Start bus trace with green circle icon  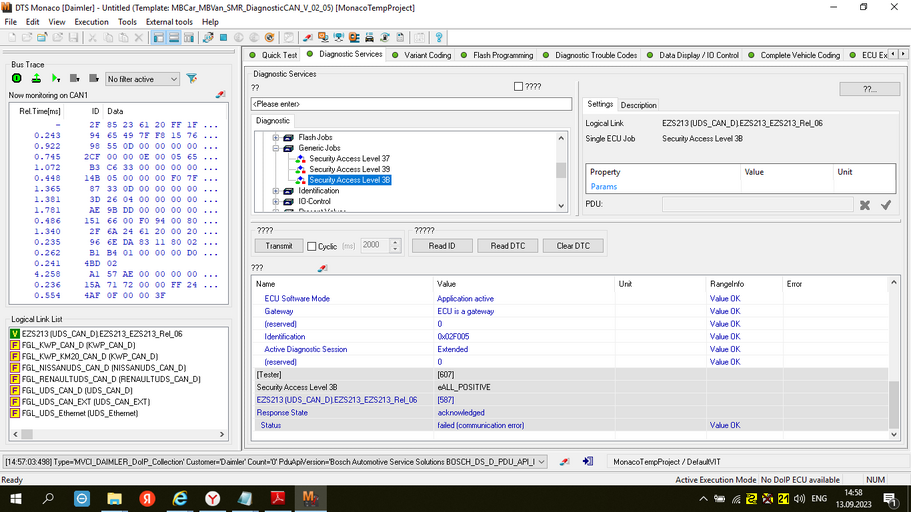tap(17, 78)
